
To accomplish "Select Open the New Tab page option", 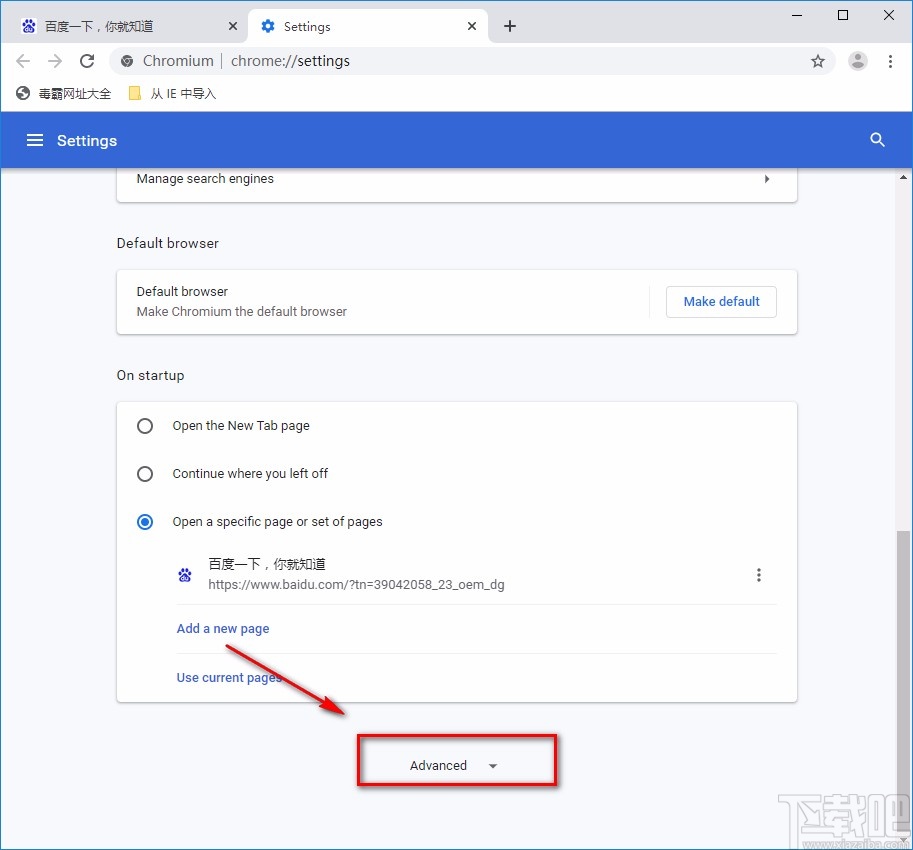I will point(145,426).
